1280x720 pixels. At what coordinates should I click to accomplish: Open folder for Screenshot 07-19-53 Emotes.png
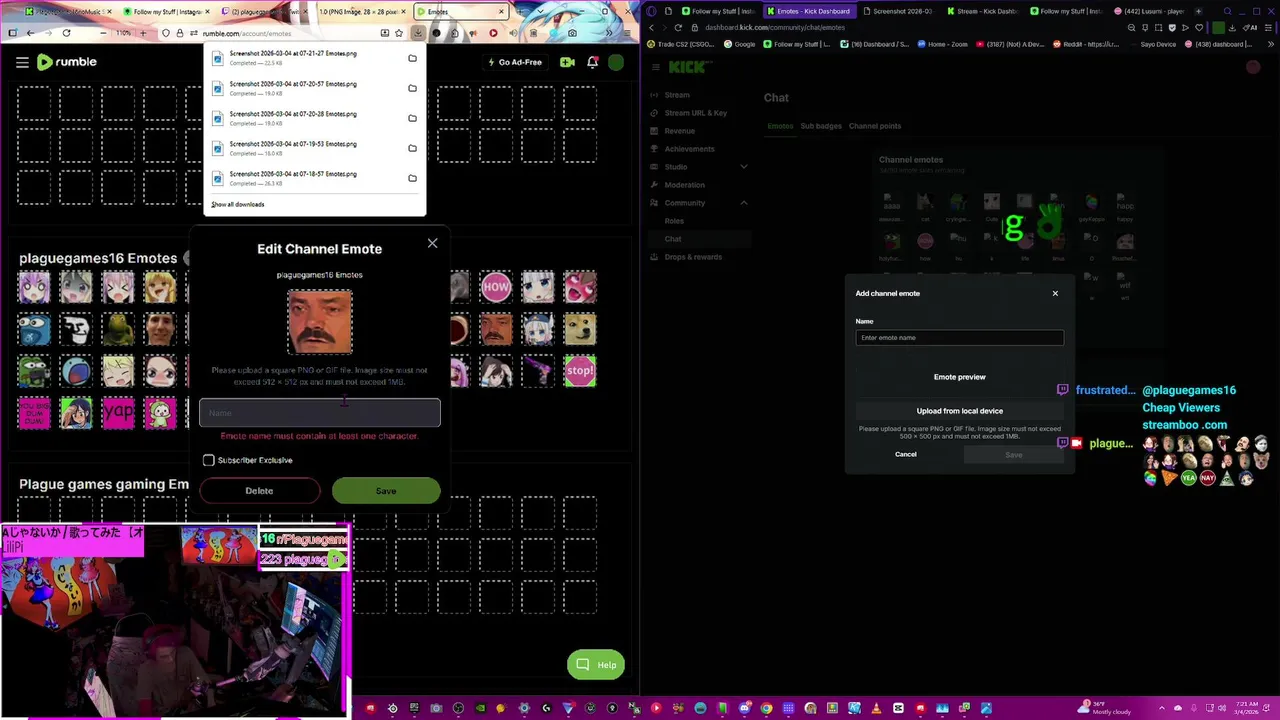[412, 148]
